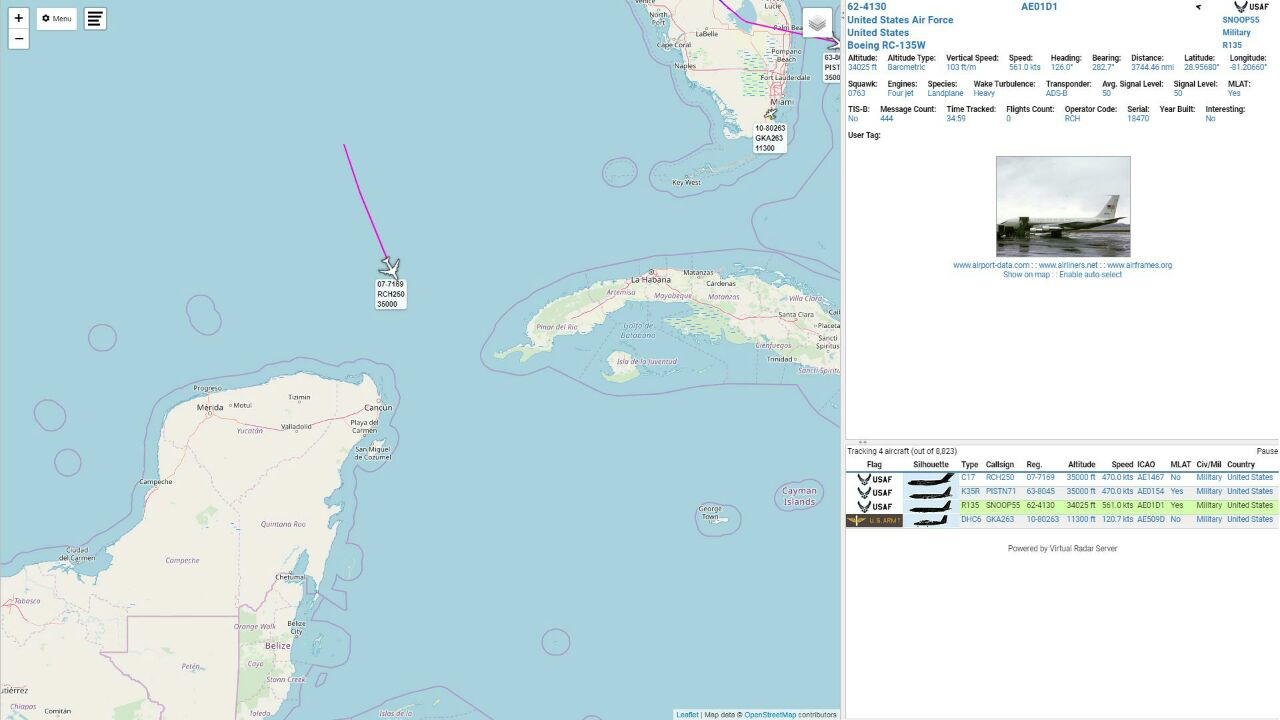This screenshot has height=720, width=1280.
Task: Click registration 62-4130 detail heading
Action: (x=866, y=7)
